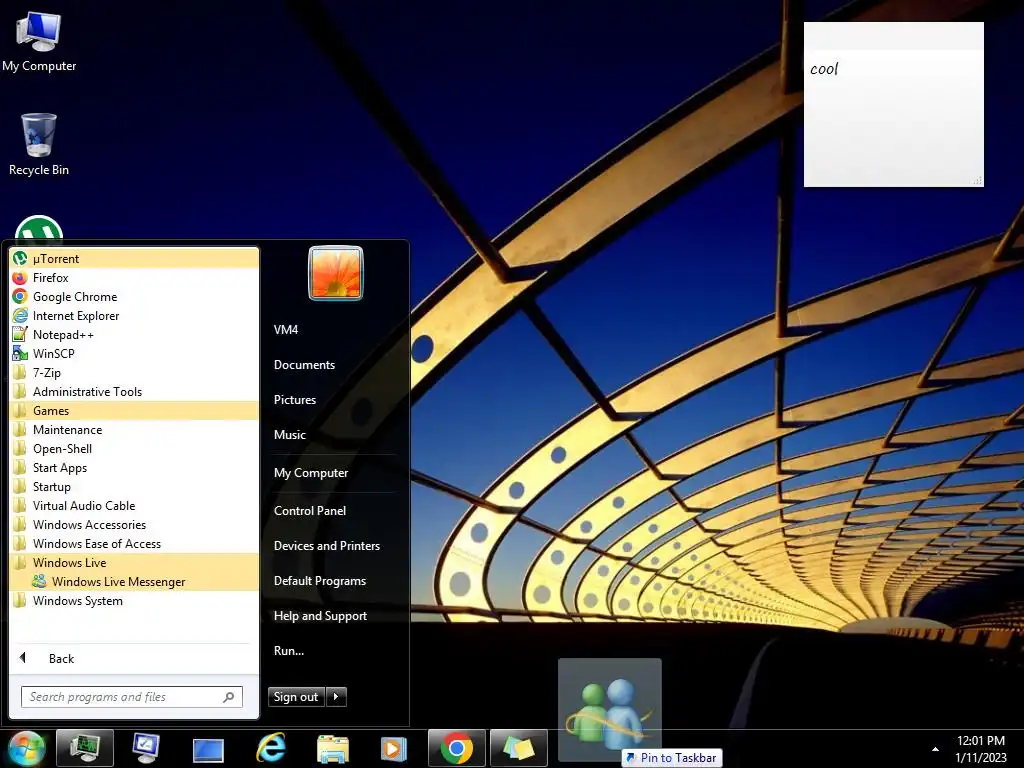Collapse the Windows Live folder

pyautogui.click(x=135, y=562)
